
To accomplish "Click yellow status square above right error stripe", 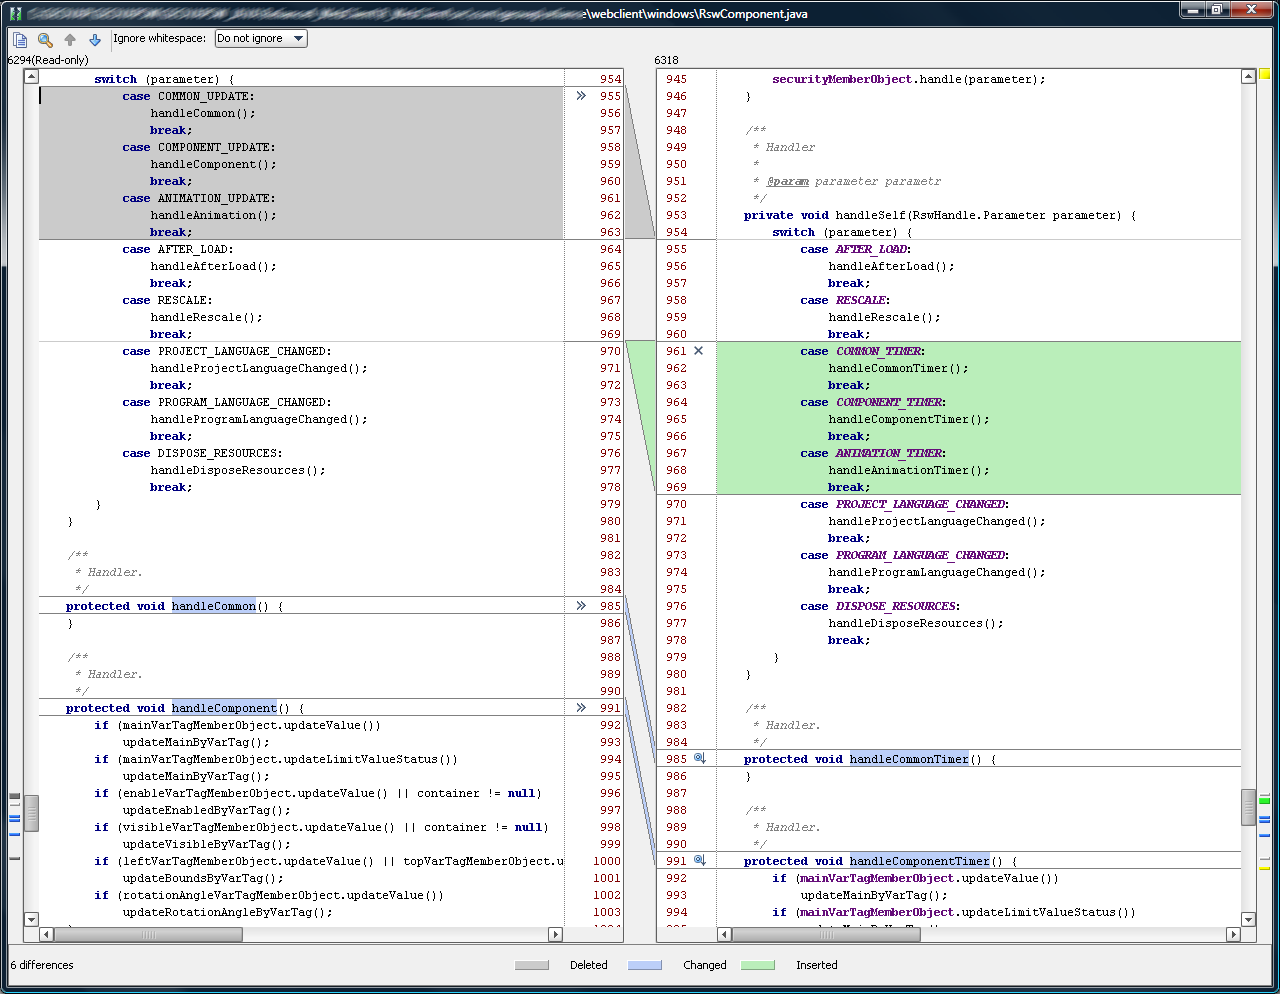I will click(1264, 73).
